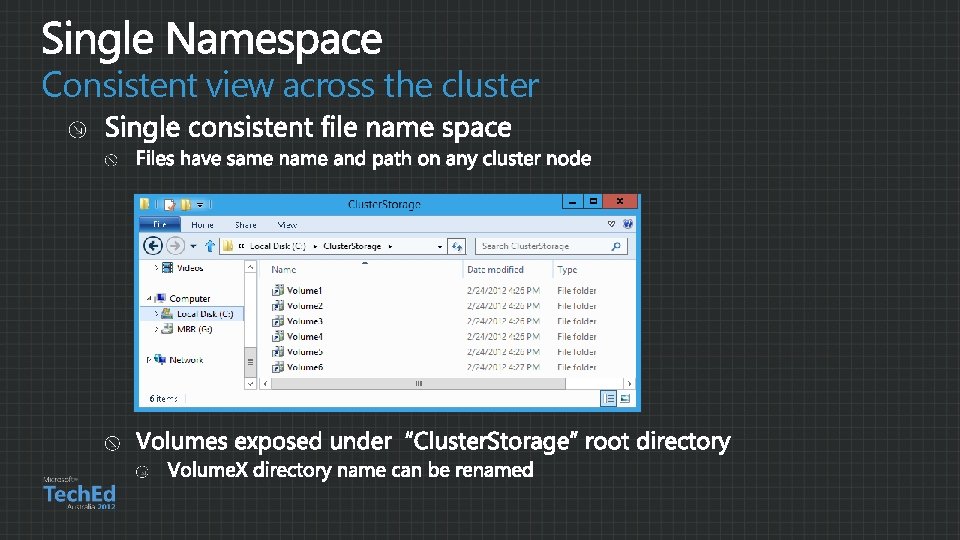Viewport: 960px width, 540px height.
Task: Click the Forward arrow button
Action: point(175,246)
